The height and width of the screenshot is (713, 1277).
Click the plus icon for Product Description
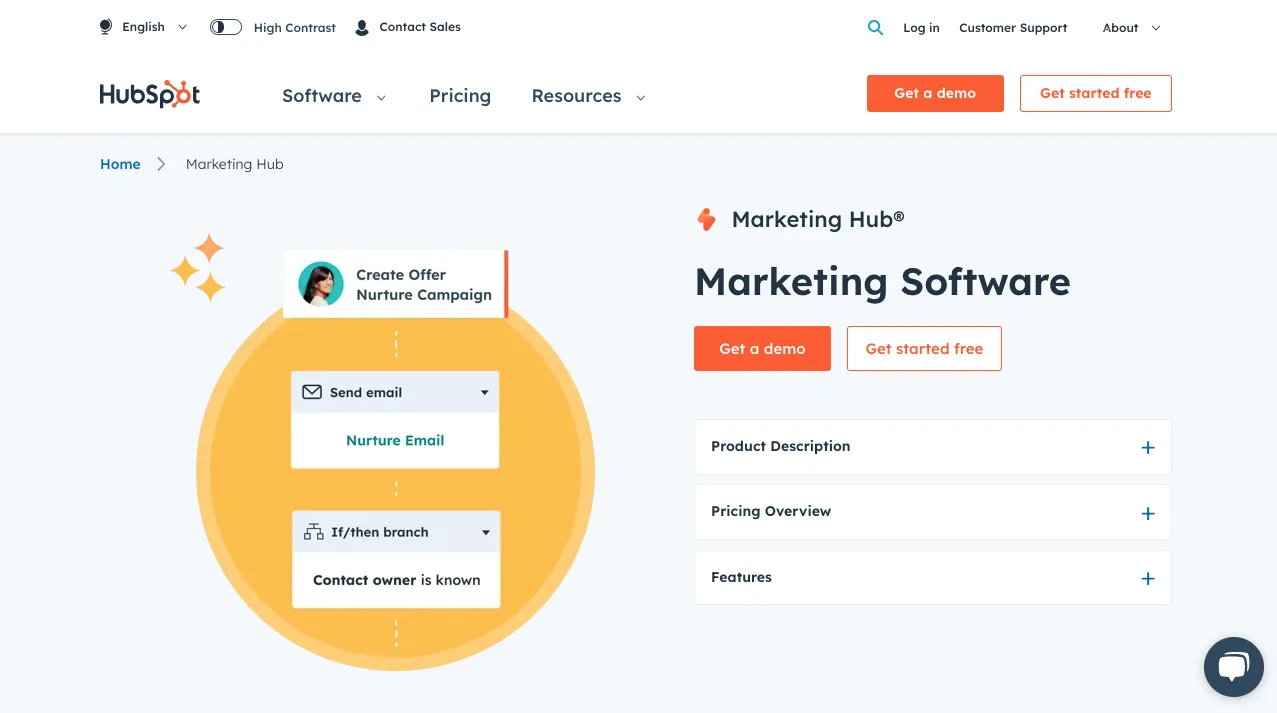pos(1148,448)
